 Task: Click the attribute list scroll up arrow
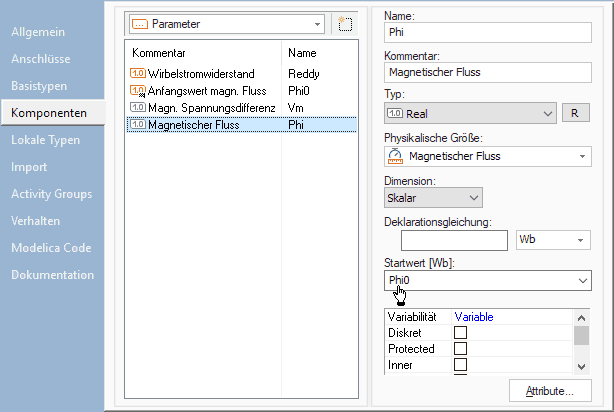pos(581,318)
